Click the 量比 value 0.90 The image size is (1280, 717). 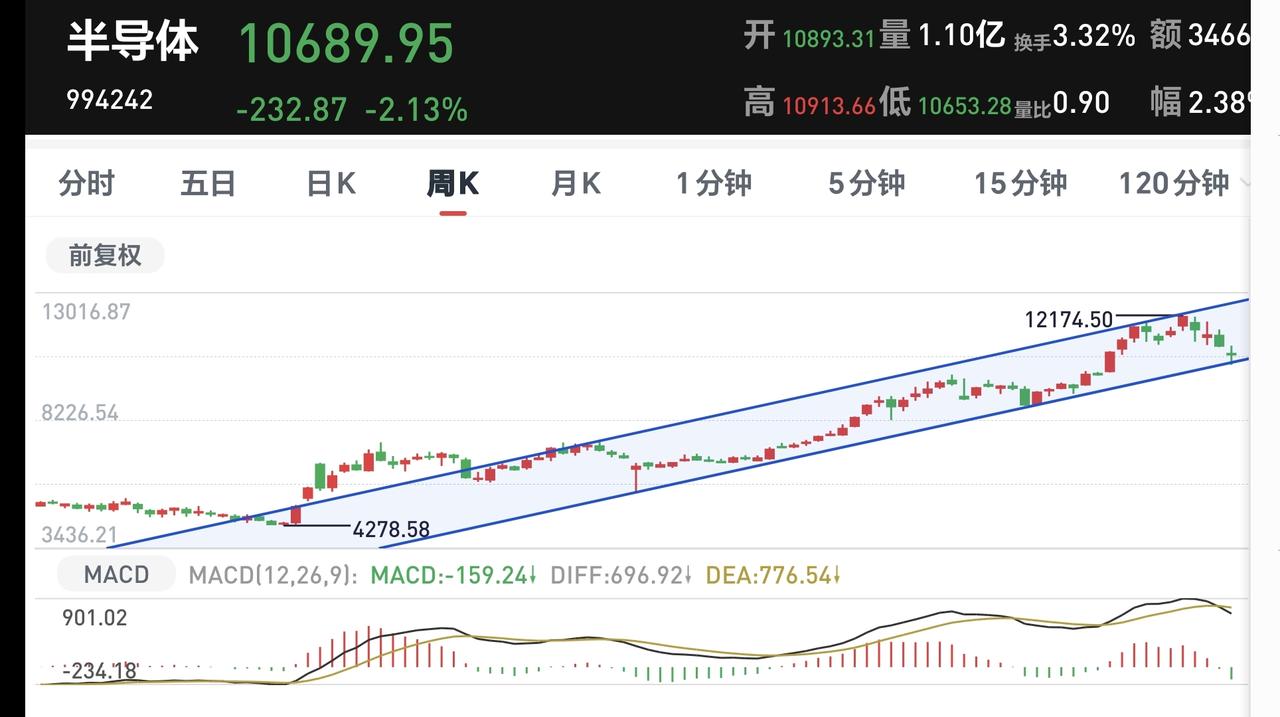(1081, 103)
